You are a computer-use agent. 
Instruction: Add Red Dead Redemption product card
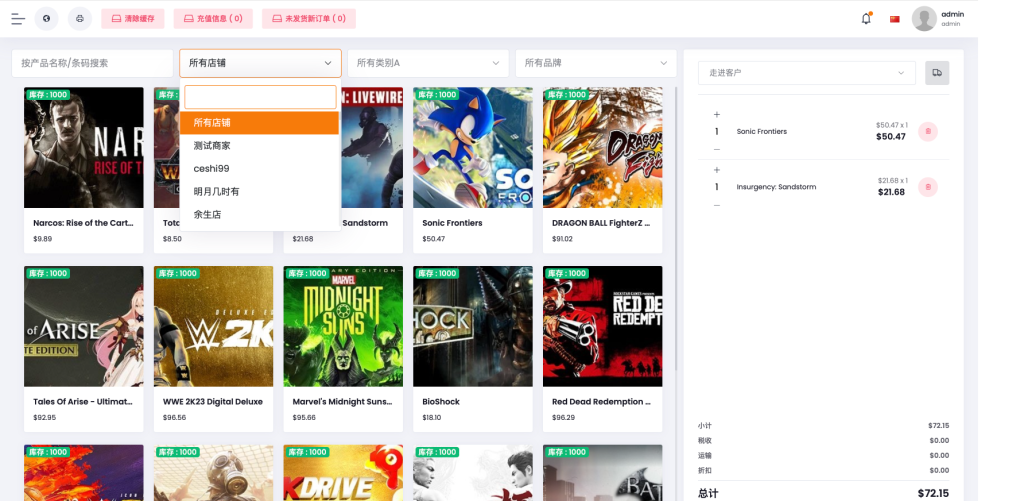tap(602, 348)
